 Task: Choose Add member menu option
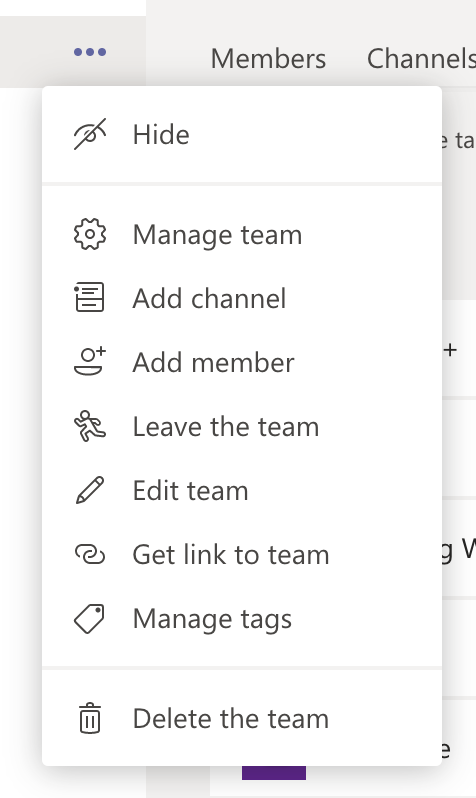pyautogui.click(x=242, y=362)
